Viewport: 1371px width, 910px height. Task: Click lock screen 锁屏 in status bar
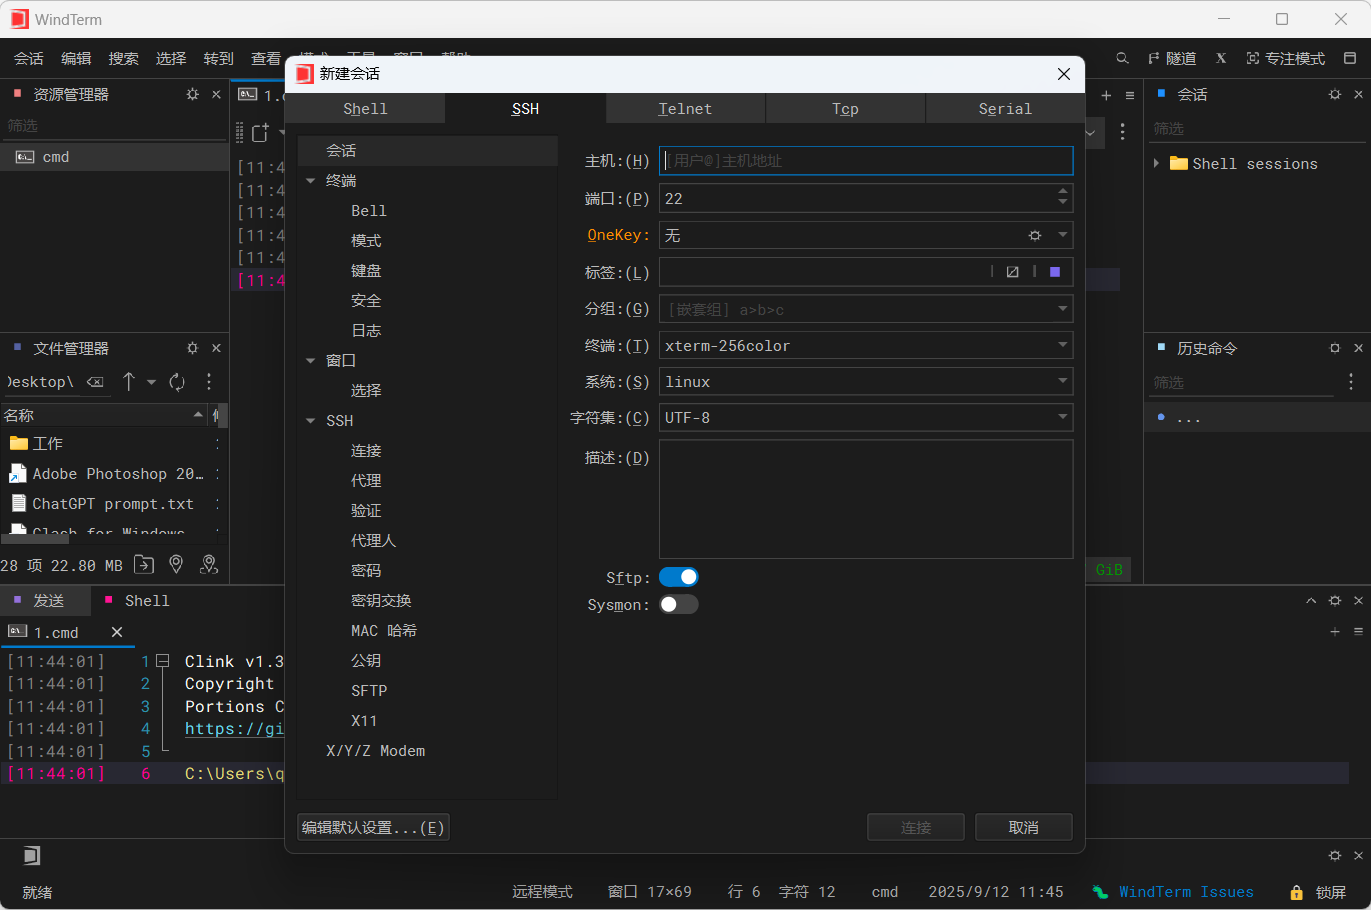(x=1318, y=892)
